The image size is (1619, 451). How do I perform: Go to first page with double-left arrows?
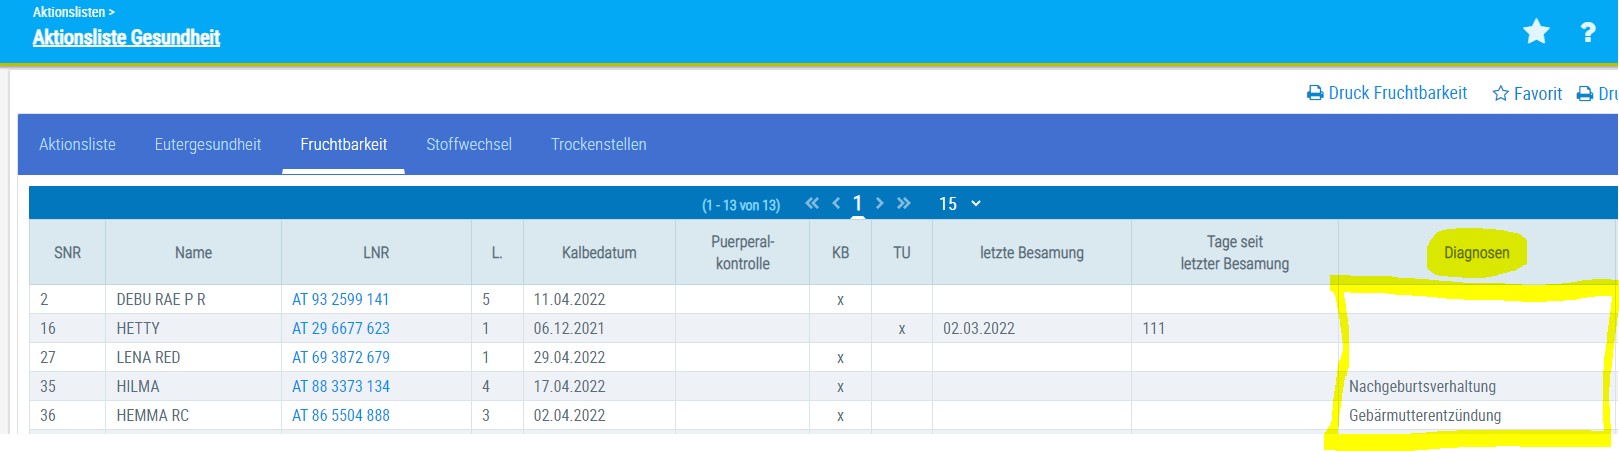tap(812, 203)
